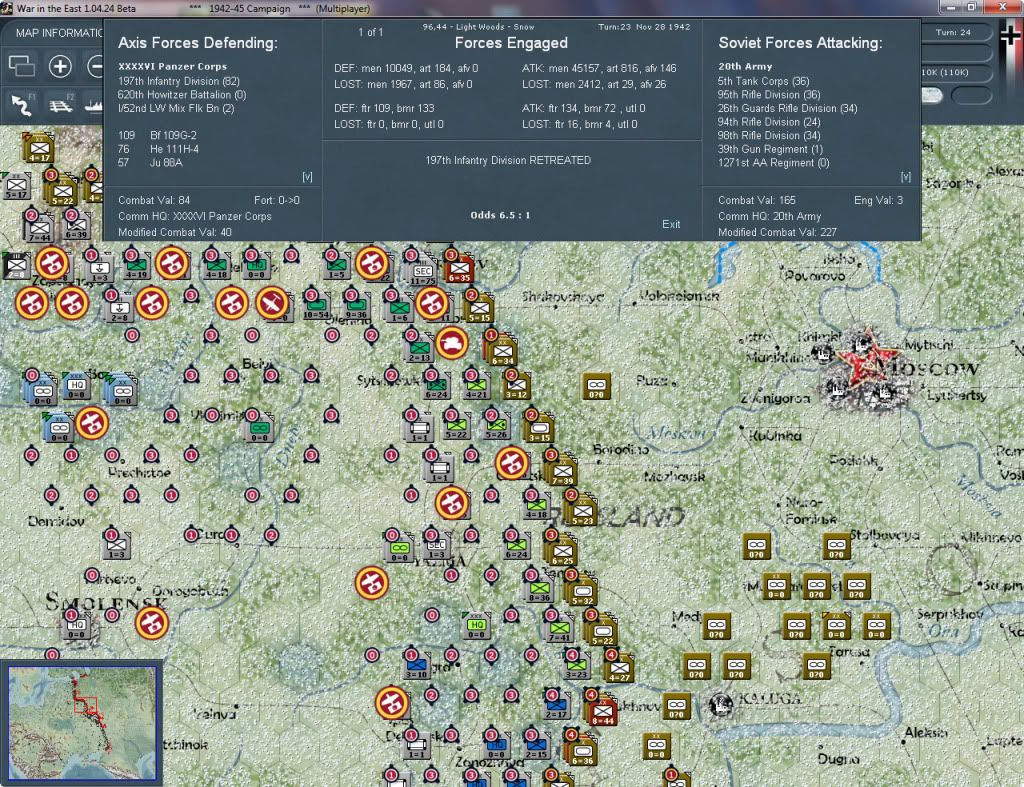The height and width of the screenshot is (787, 1024).
Task: Select the 9=36 panzer counter
Action: click(356, 306)
